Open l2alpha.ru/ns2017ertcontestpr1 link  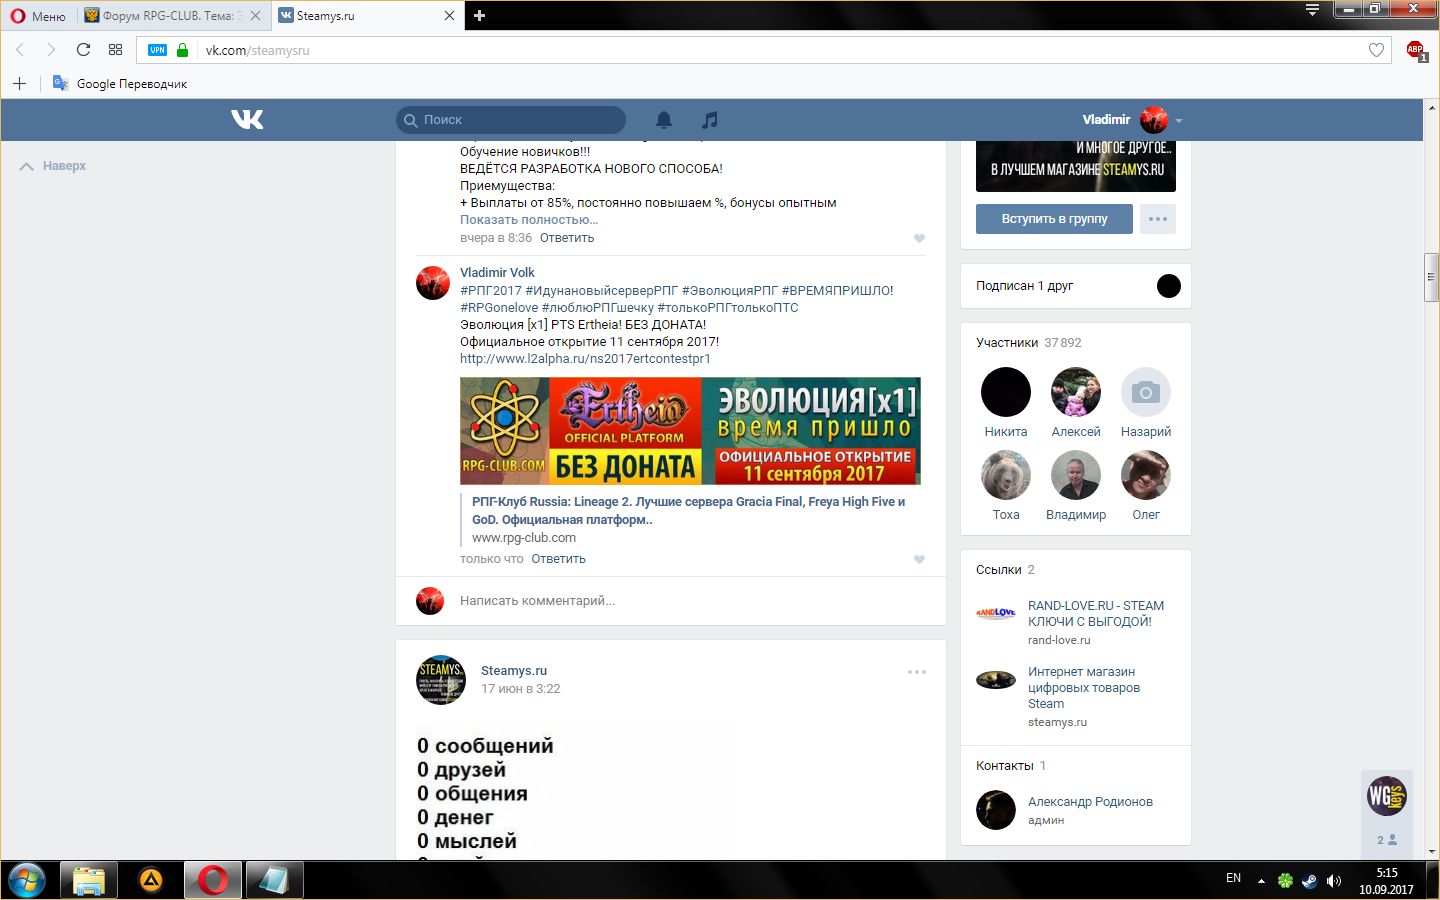(x=585, y=358)
